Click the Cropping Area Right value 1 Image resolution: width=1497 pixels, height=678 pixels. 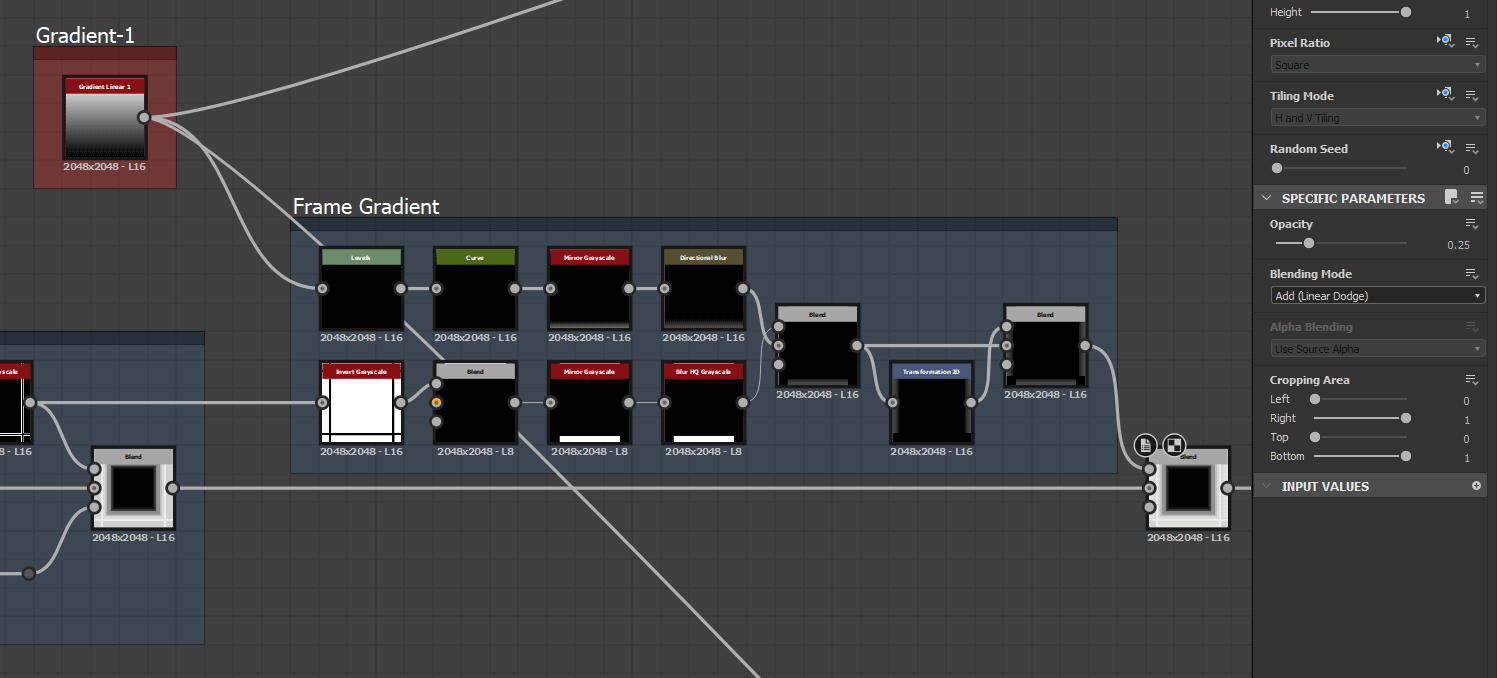(1467, 420)
